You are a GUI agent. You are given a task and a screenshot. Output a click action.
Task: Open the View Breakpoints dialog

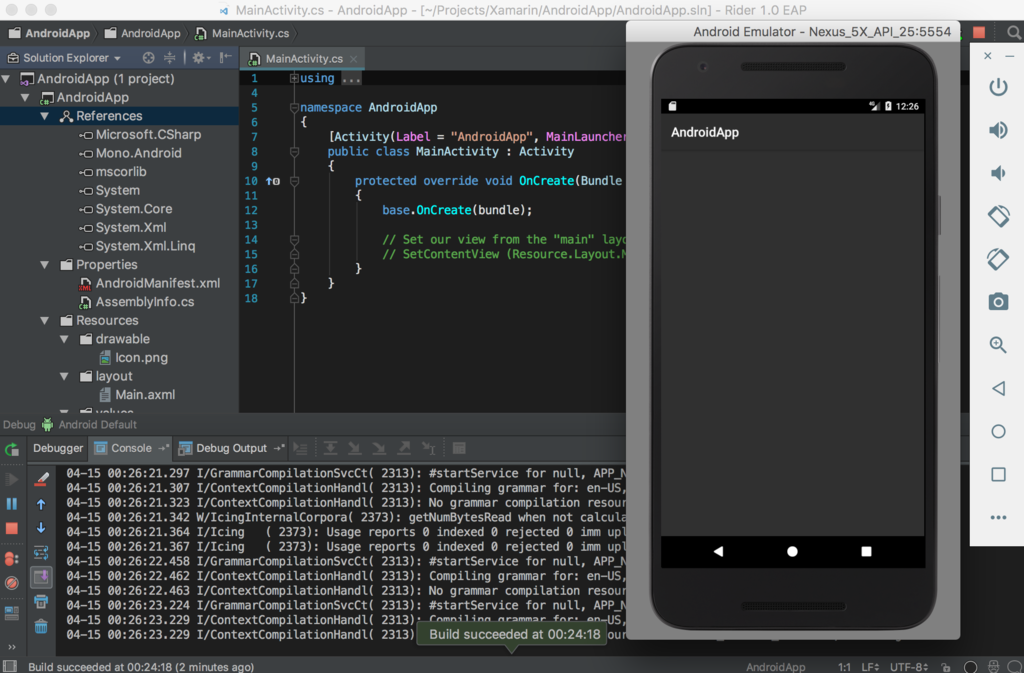(x=12, y=559)
